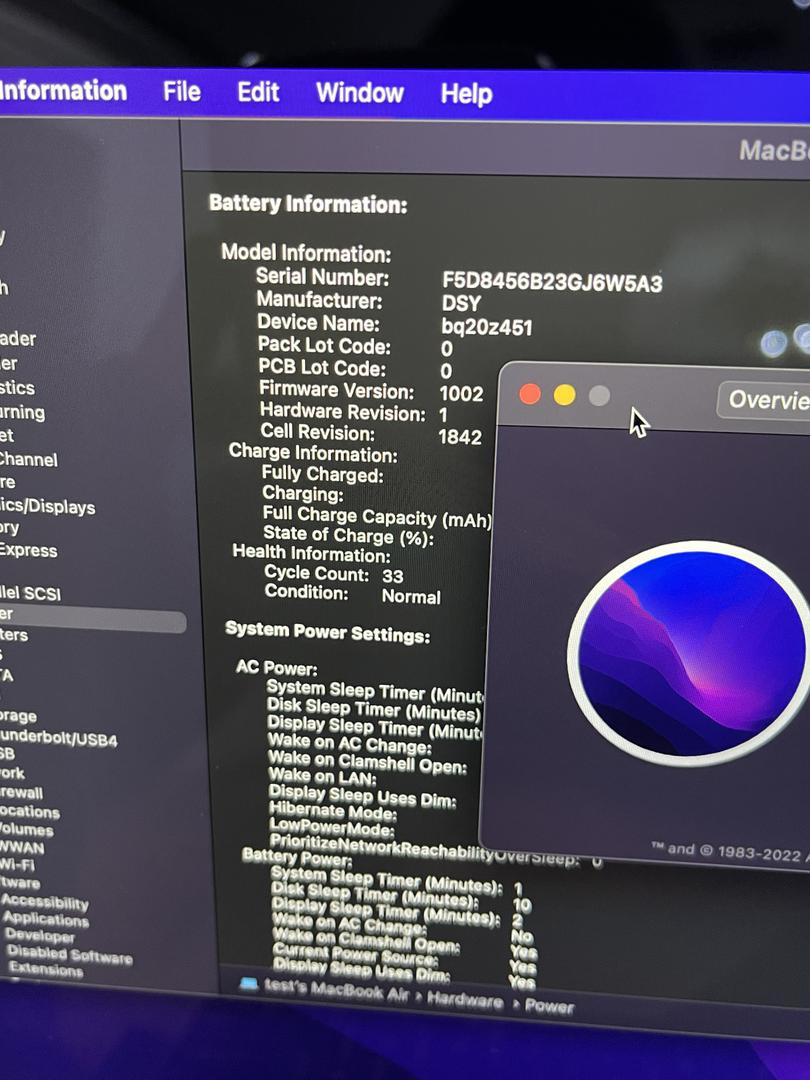Click the Wake on LAN label
The height and width of the screenshot is (1080, 810).
point(322,776)
